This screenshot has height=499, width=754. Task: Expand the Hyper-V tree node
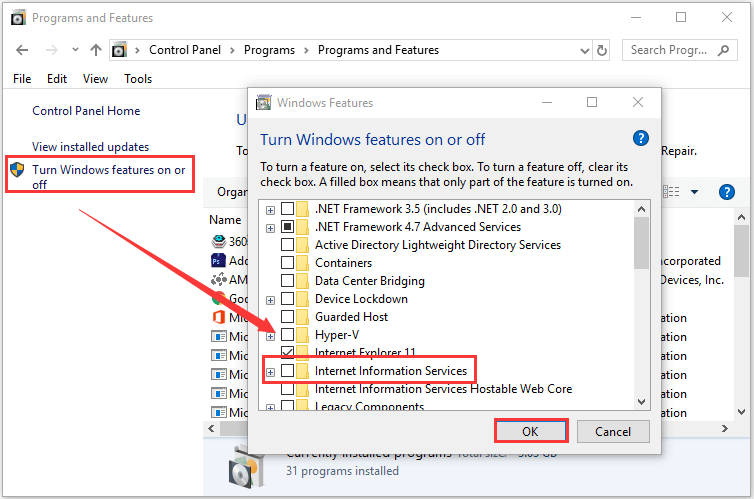click(270, 336)
